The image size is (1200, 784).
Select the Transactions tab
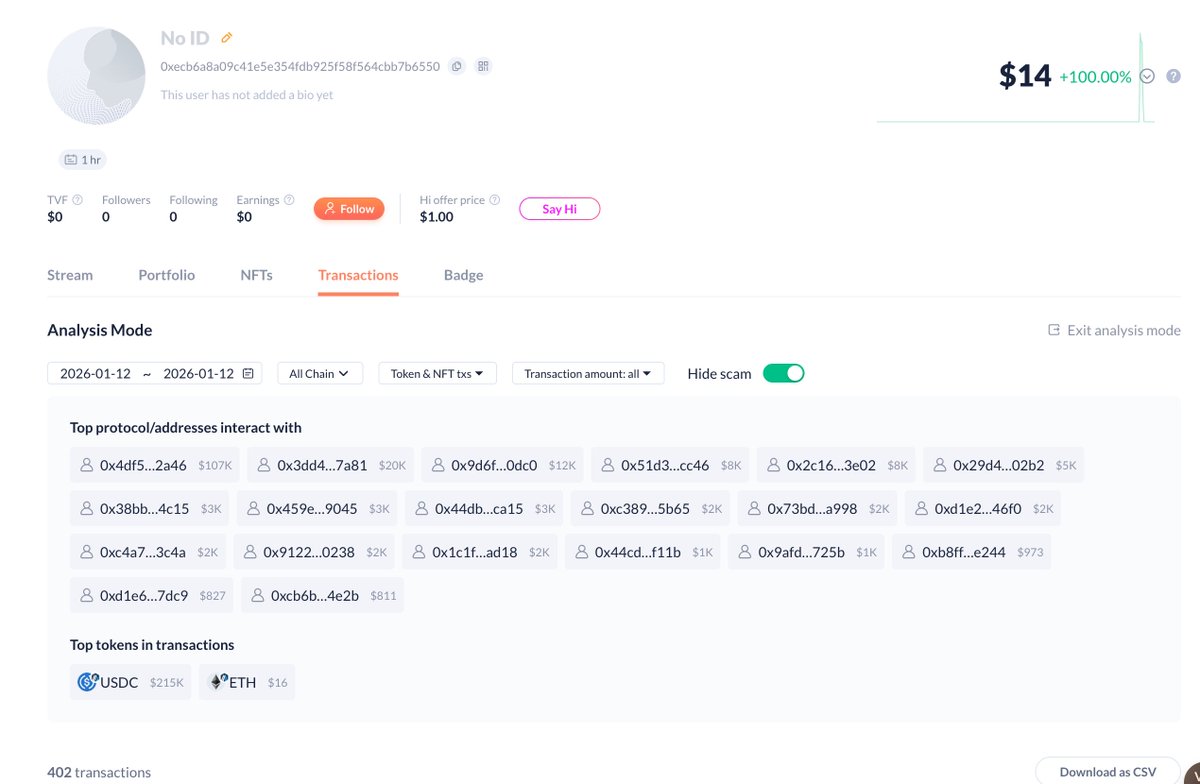(x=358, y=275)
